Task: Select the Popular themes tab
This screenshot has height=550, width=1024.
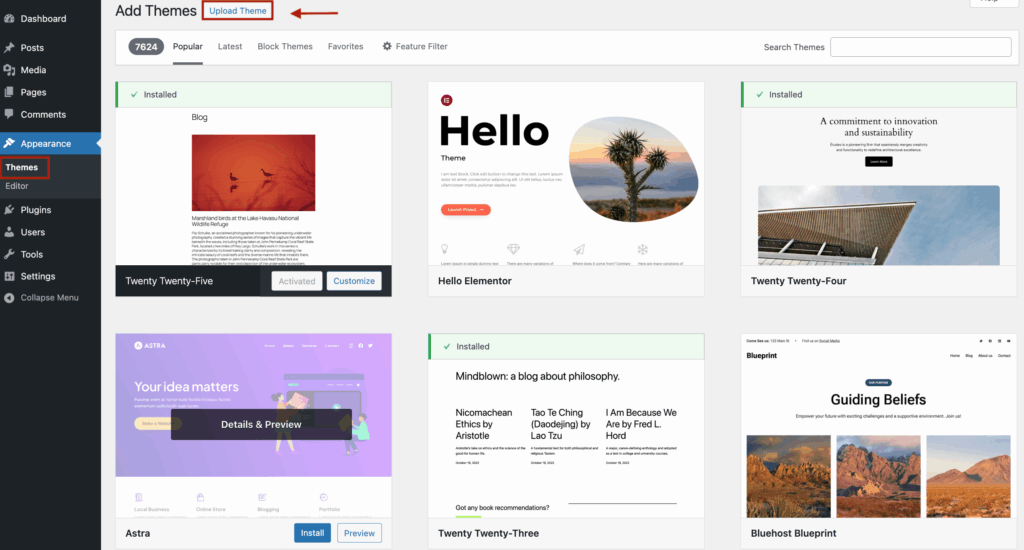Action: 187,46
